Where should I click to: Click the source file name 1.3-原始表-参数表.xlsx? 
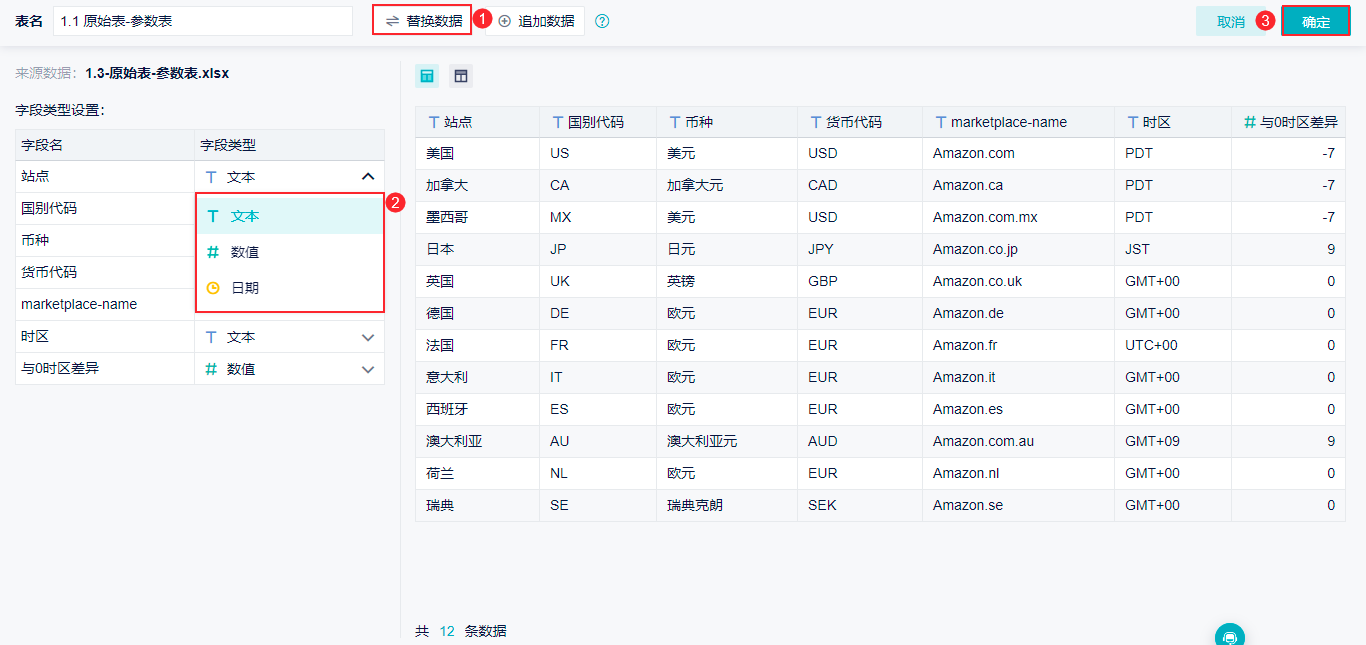coord(157,73)
